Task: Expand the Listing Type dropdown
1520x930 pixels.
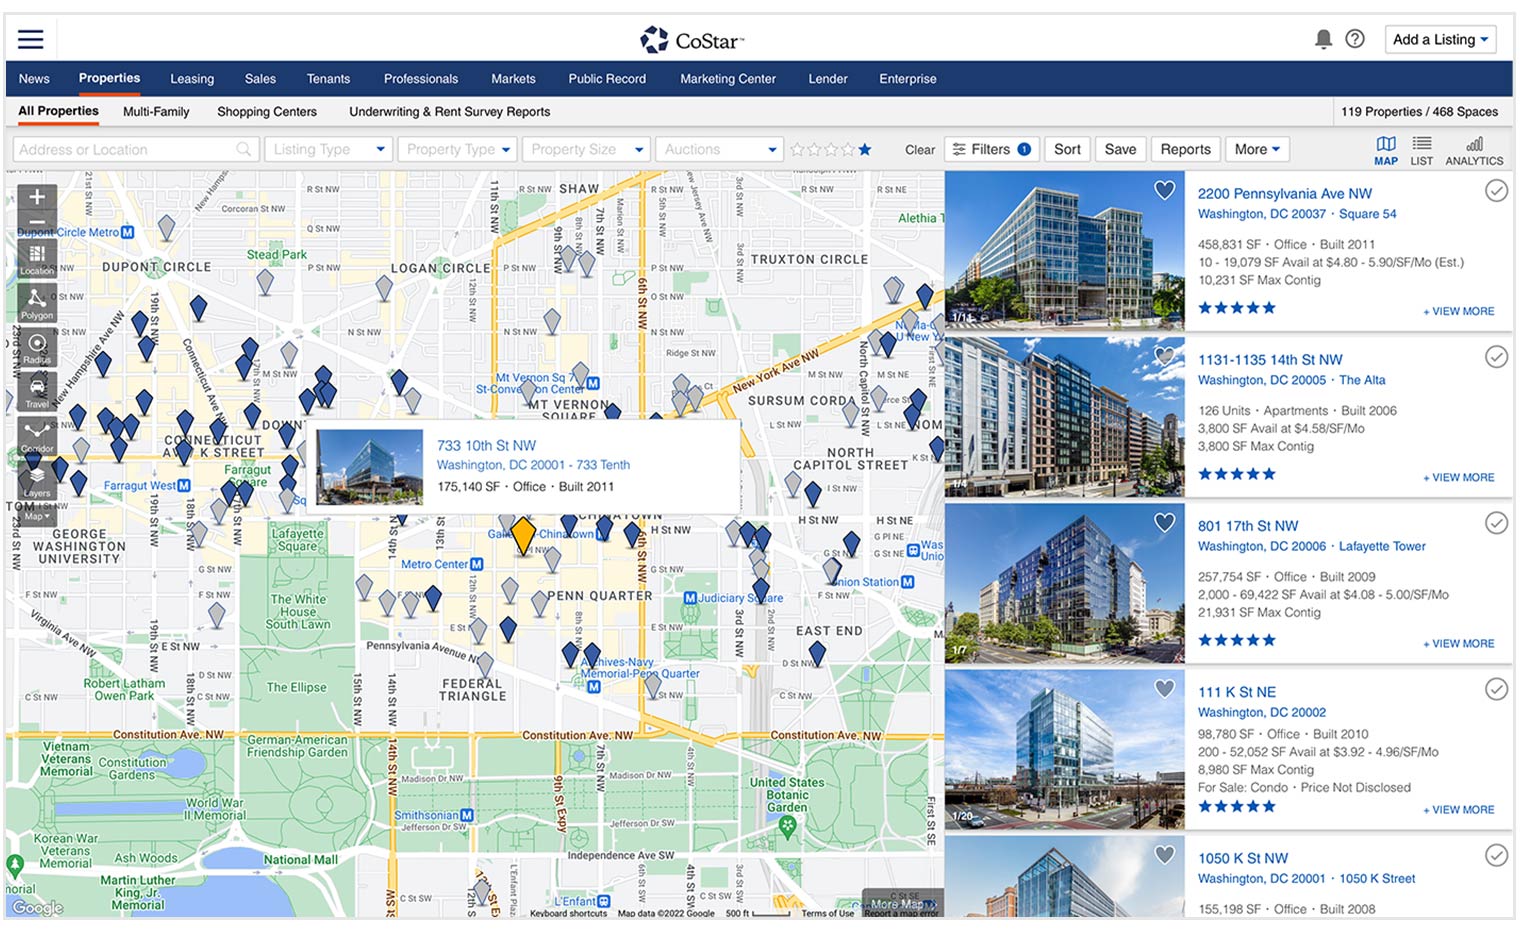Action: 328,150
